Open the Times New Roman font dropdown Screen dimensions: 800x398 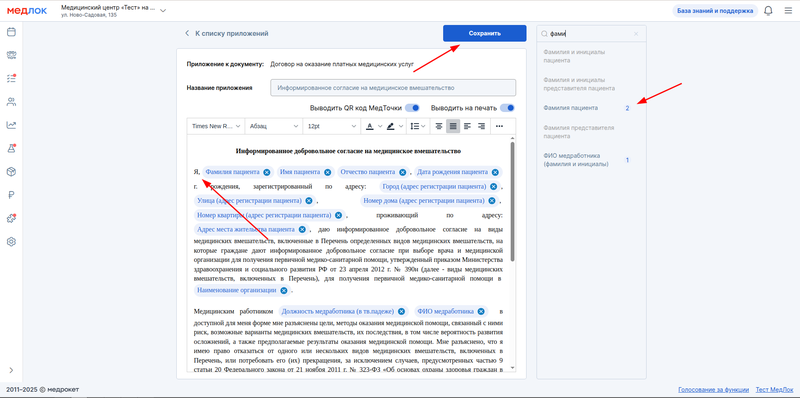216,126
